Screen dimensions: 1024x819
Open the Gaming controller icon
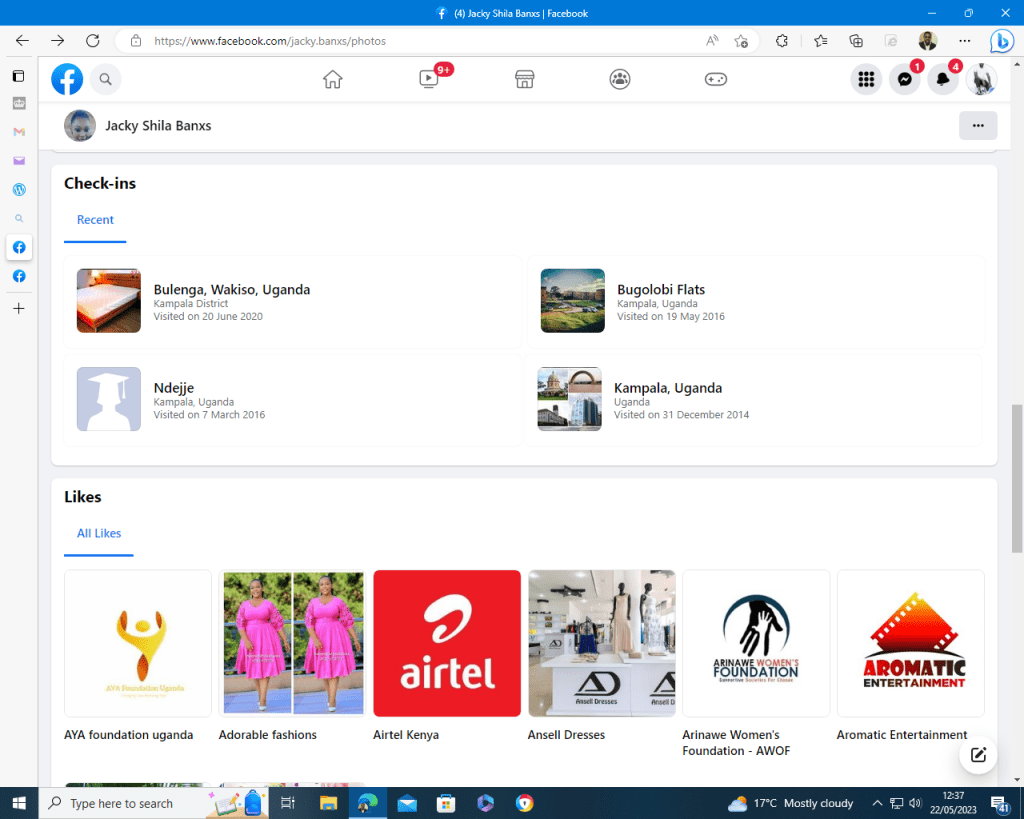[x=716, y=79]
